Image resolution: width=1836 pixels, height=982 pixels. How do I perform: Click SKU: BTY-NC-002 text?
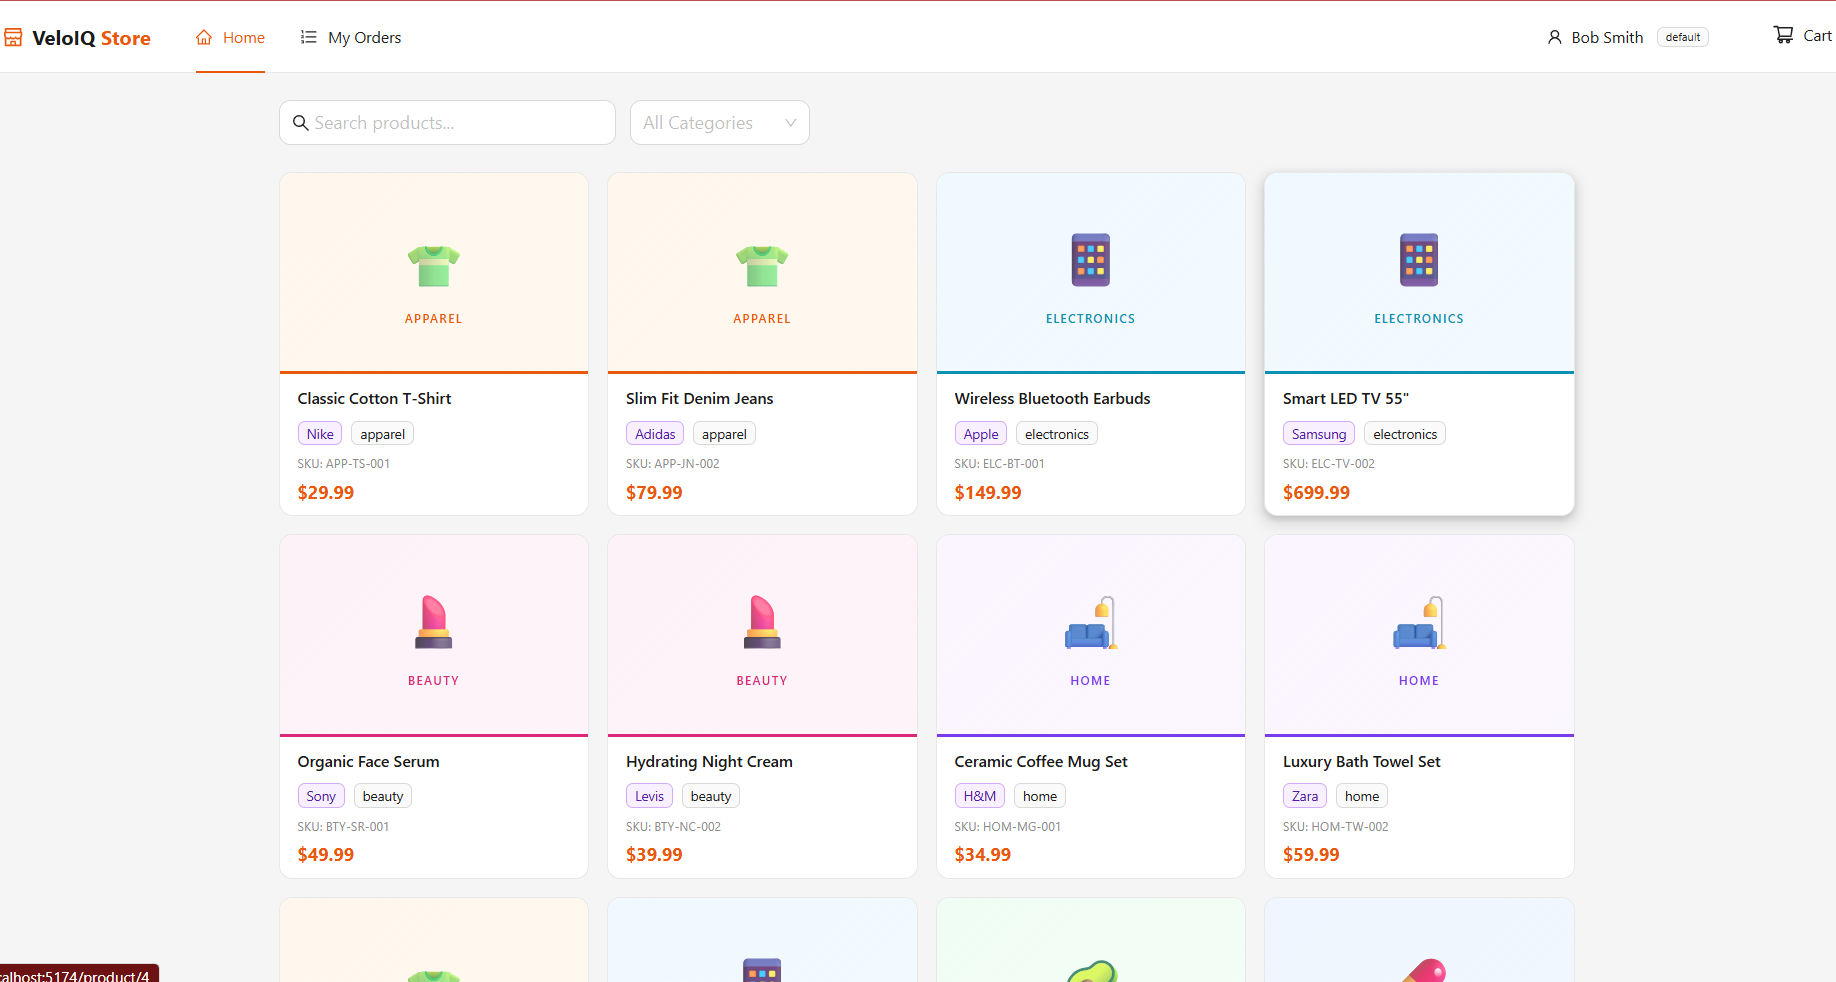point(673,827)
